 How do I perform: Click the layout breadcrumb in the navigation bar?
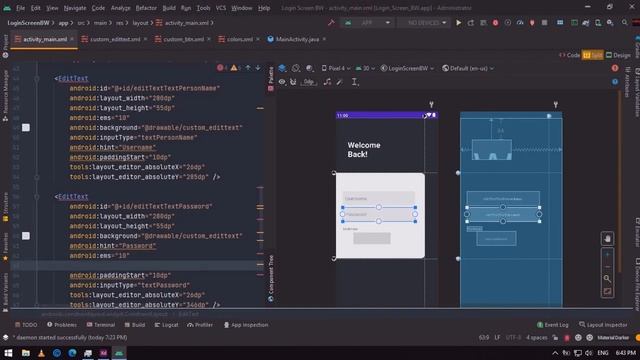140,23
